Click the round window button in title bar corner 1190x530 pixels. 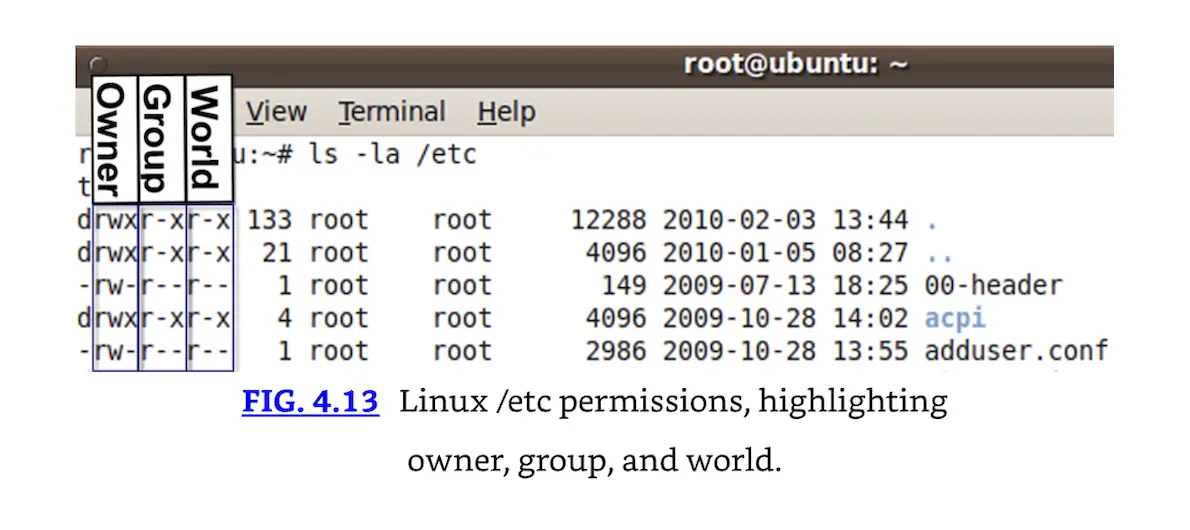(97, 64)
